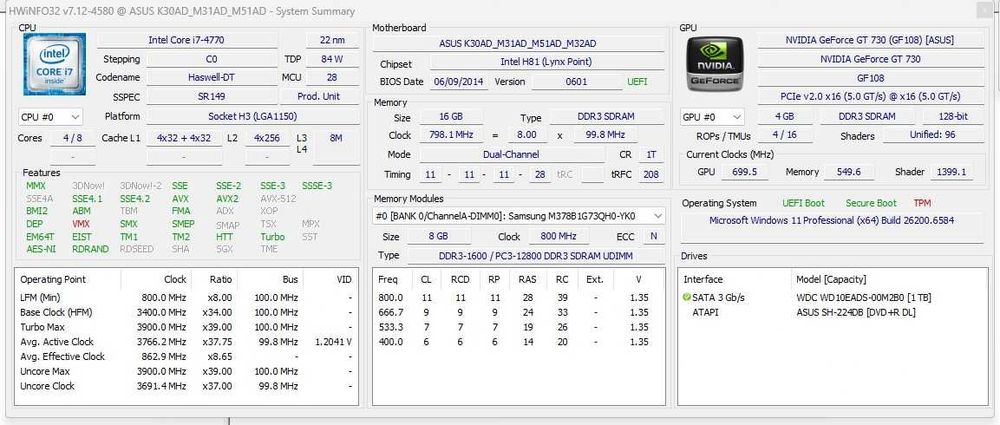Select the WDC WD10EADS-00M2B0 [1 TB] drive row

point(832,297)
